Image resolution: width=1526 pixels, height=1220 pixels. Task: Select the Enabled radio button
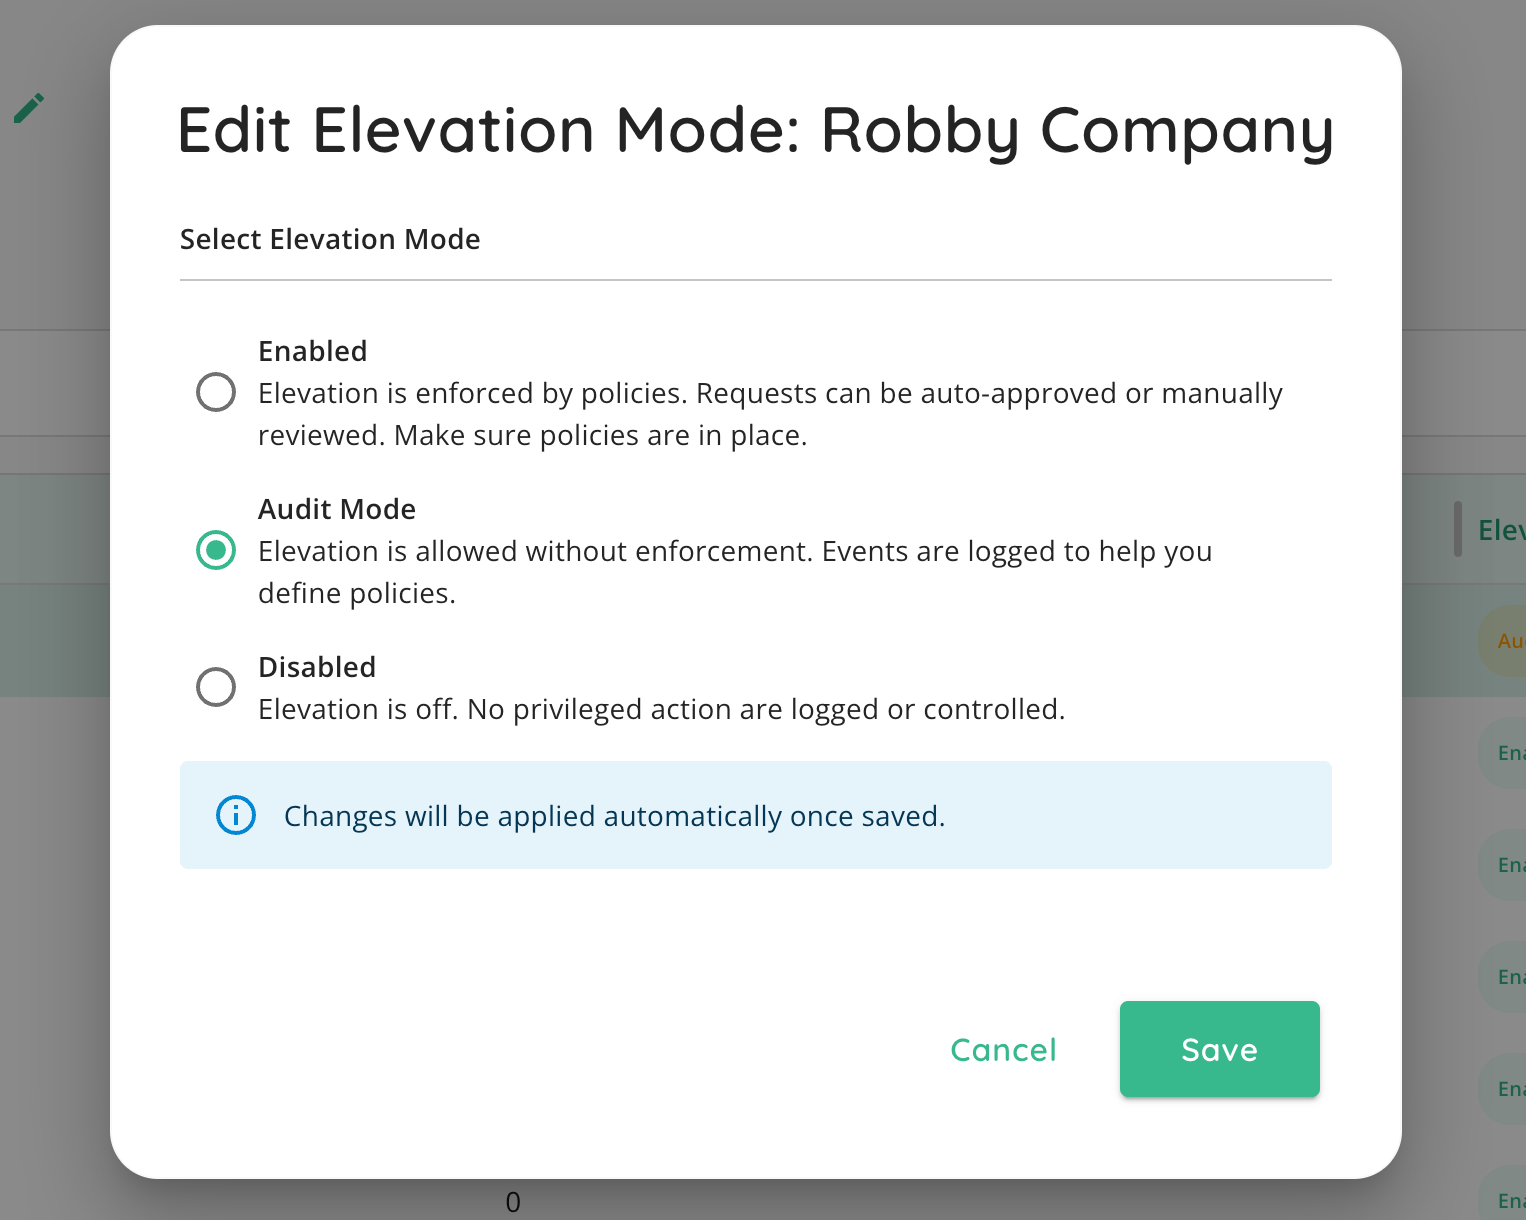point(216,392)
